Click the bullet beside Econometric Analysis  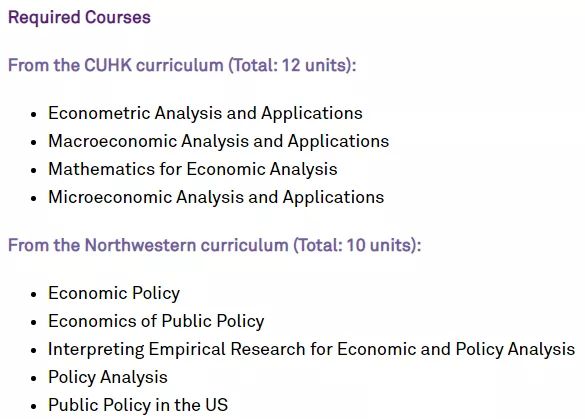pos(34,114)
